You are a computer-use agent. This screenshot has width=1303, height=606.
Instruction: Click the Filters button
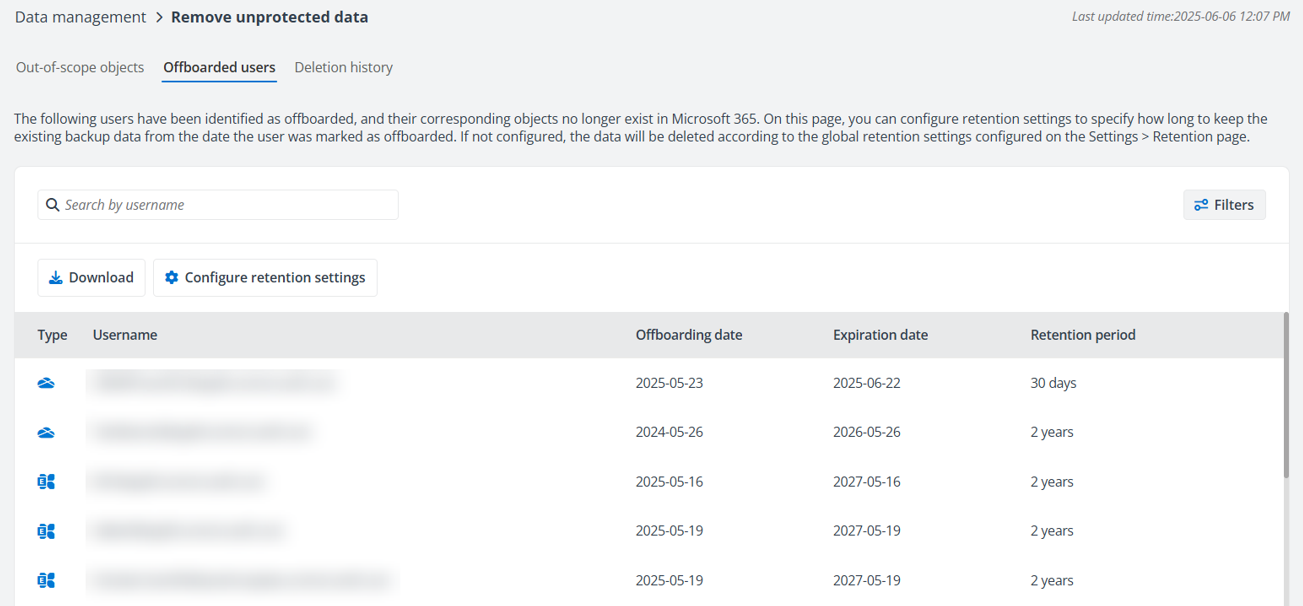click(x=1224, y=204)
